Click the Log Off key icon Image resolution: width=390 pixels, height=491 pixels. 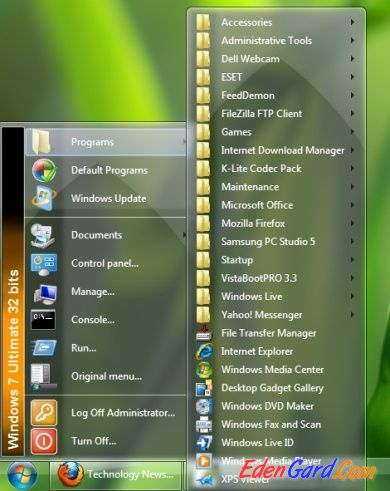(44, 413)
